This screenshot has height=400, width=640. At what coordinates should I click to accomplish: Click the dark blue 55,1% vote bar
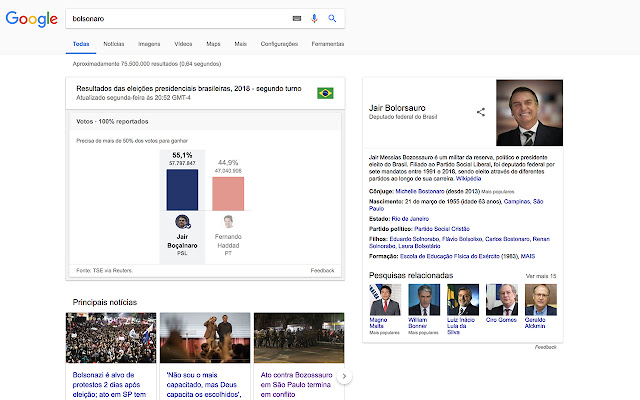click(x=182, y=190)
